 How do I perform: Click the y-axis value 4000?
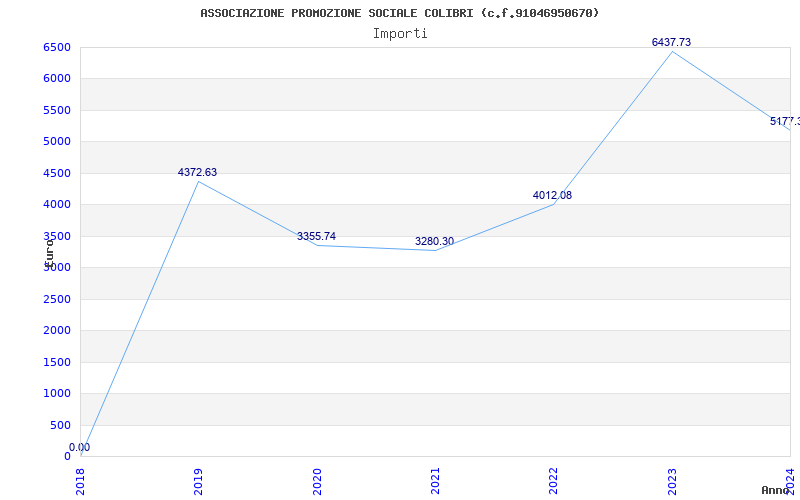57,205
